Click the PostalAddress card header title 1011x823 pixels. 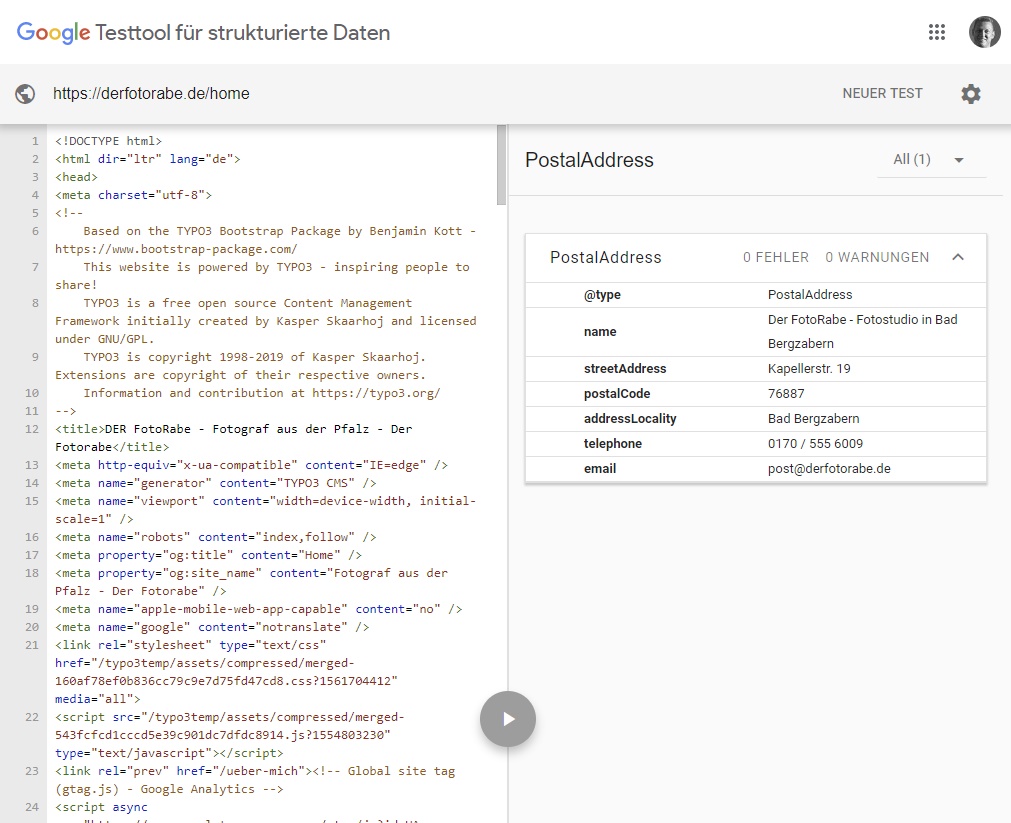point(605,258)
